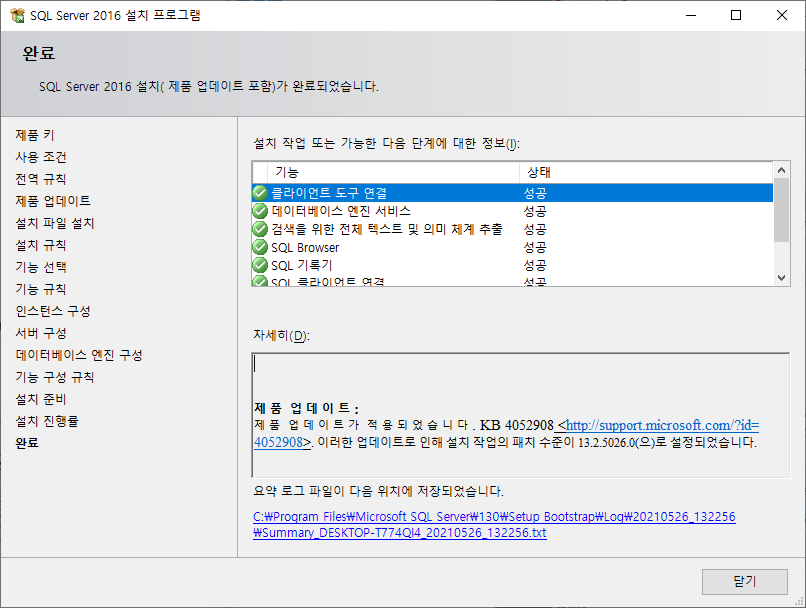This screenshot has height=608, width=806.
Task: Minimize the SQL Server 2016 setup window
Action: click(691, 15)
